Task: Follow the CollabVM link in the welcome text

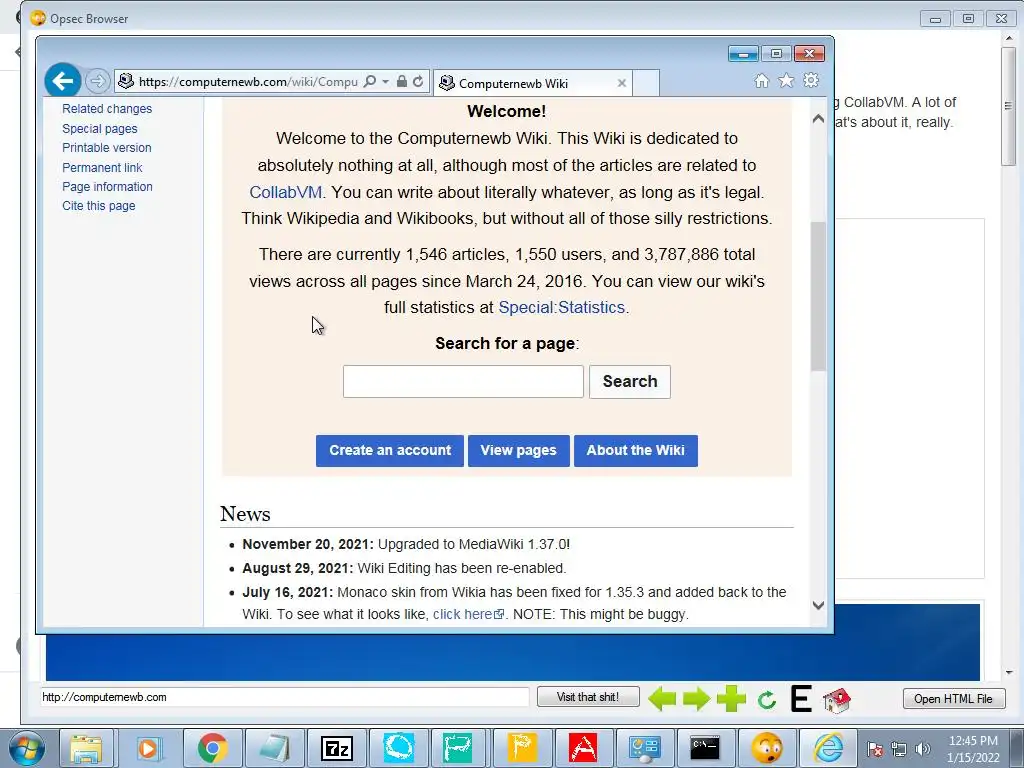Action: click(285, 192)
